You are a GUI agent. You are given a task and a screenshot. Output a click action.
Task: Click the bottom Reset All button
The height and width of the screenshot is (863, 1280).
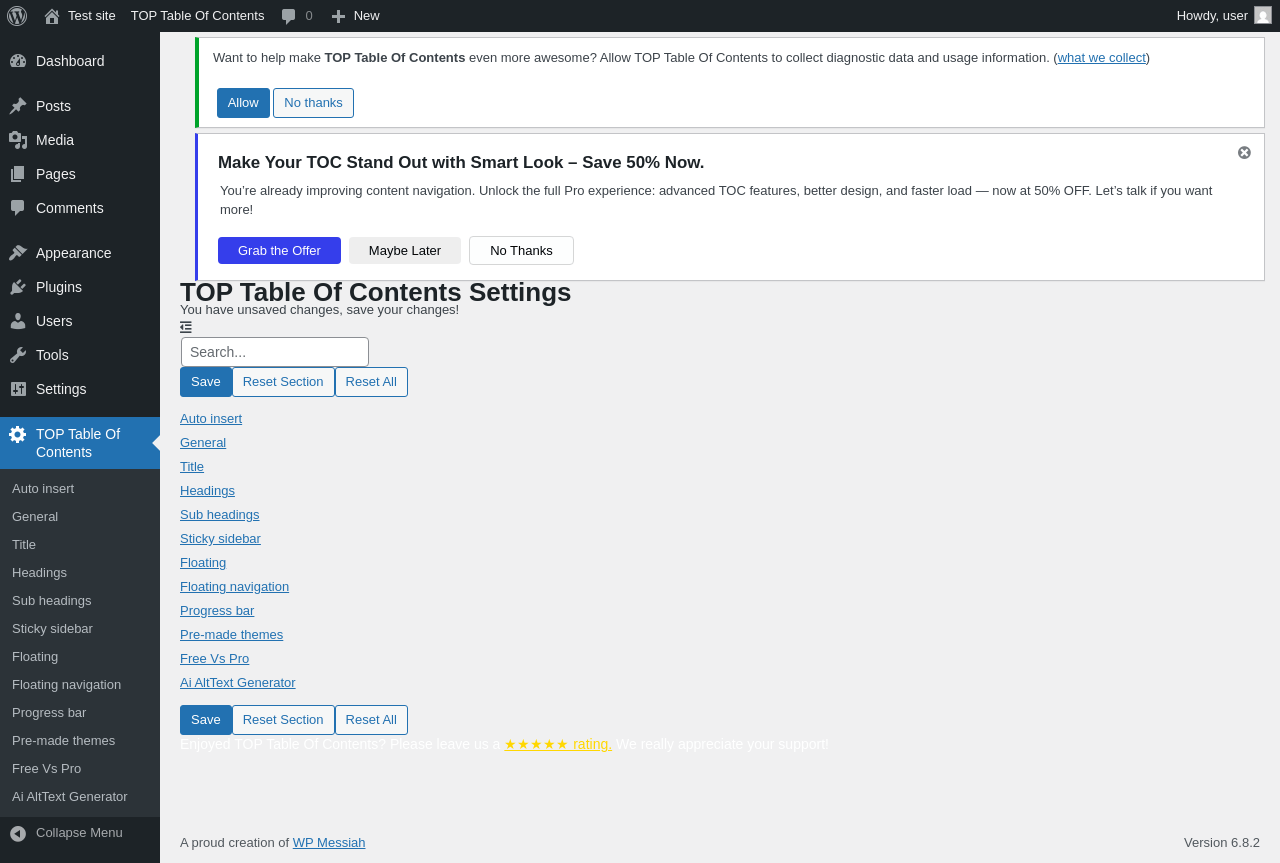tap(371, 720)
